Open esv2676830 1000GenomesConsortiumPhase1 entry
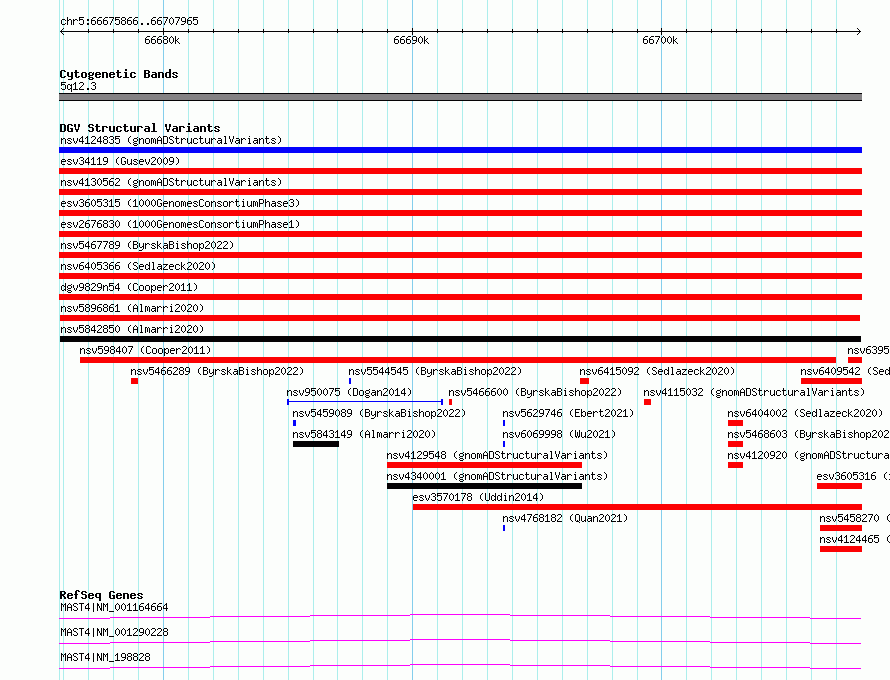The height and width of the screenshot is (680, 890). (180, 224)
